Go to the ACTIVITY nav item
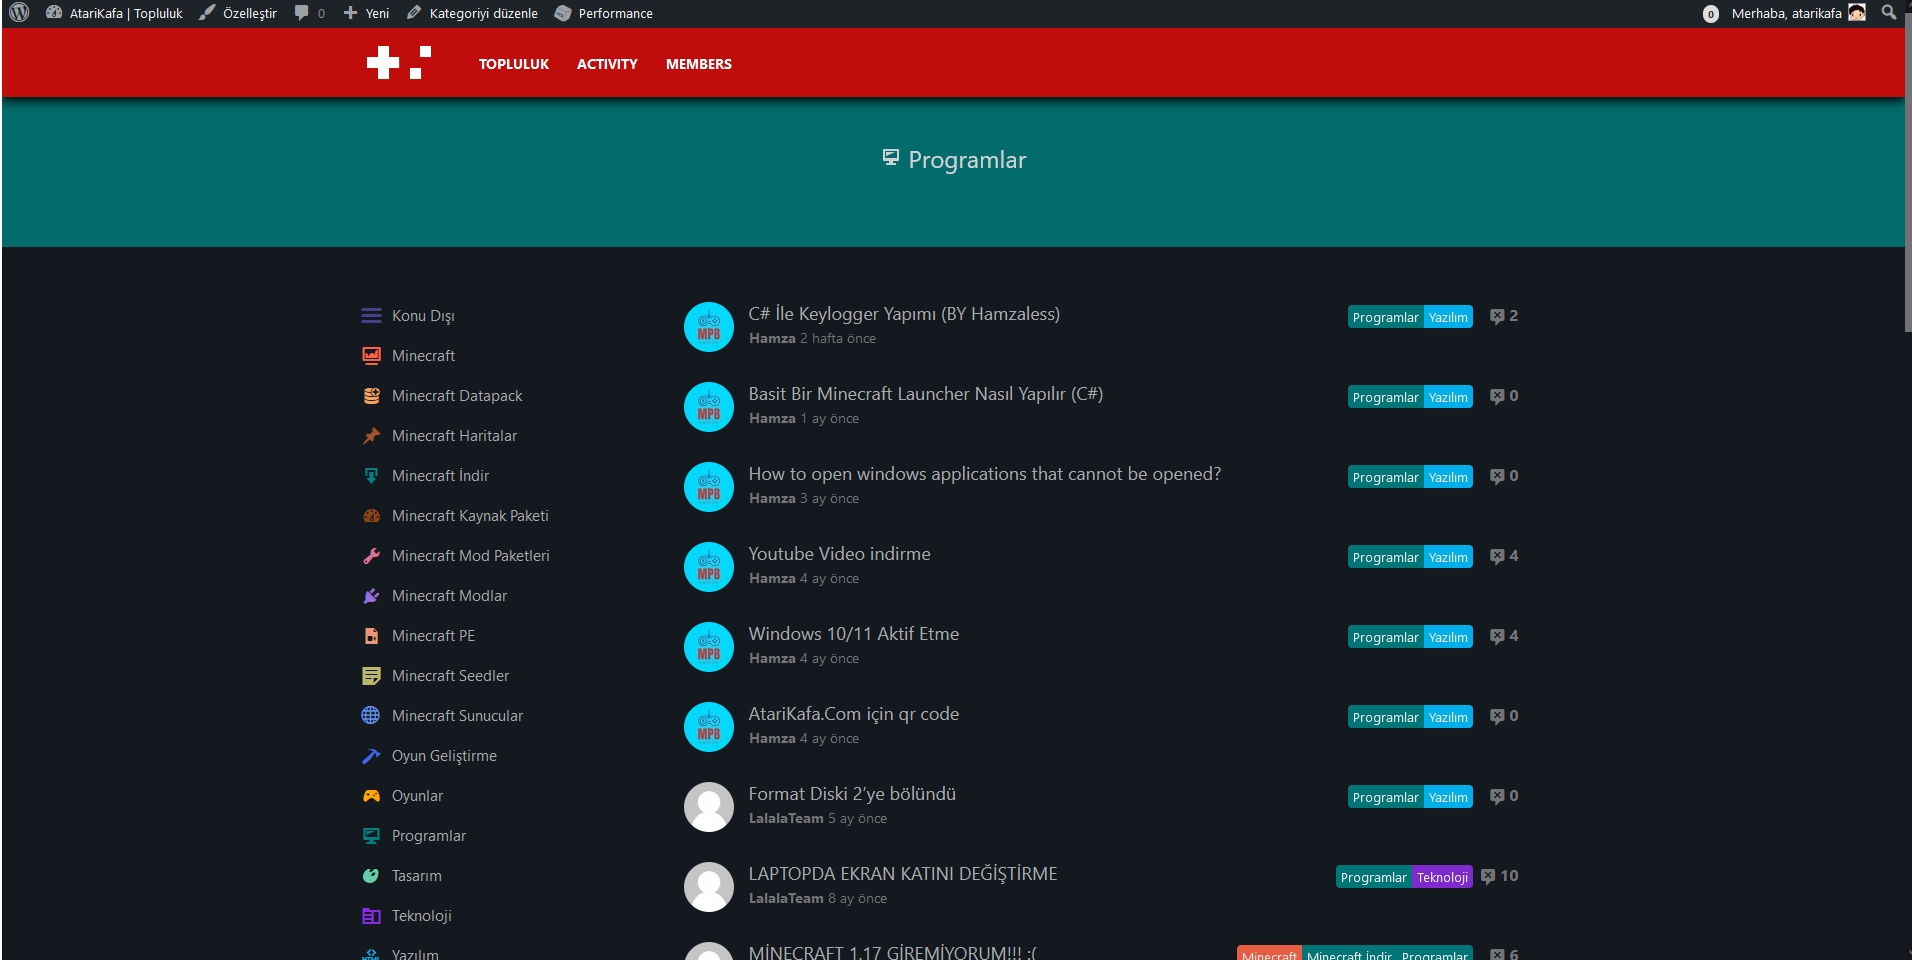The image size is (1912, 960). point(607,64)
